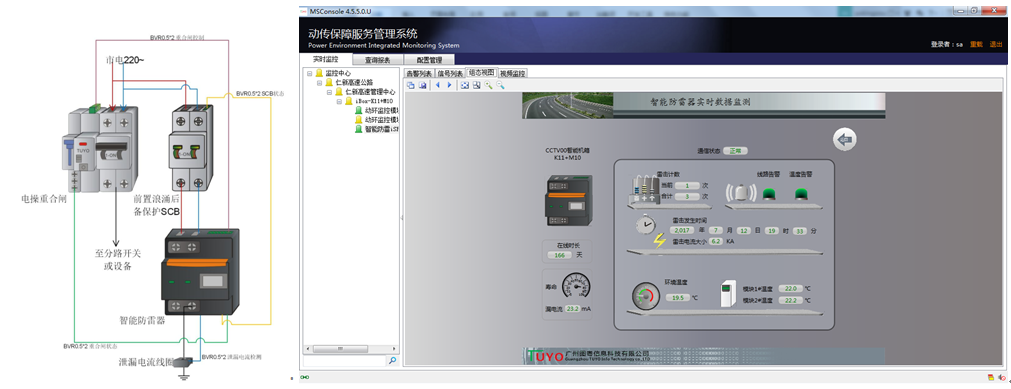Switch to the 告警列表 tab
This screenshot has width=1011, height=389.
(x=418, y=73)
